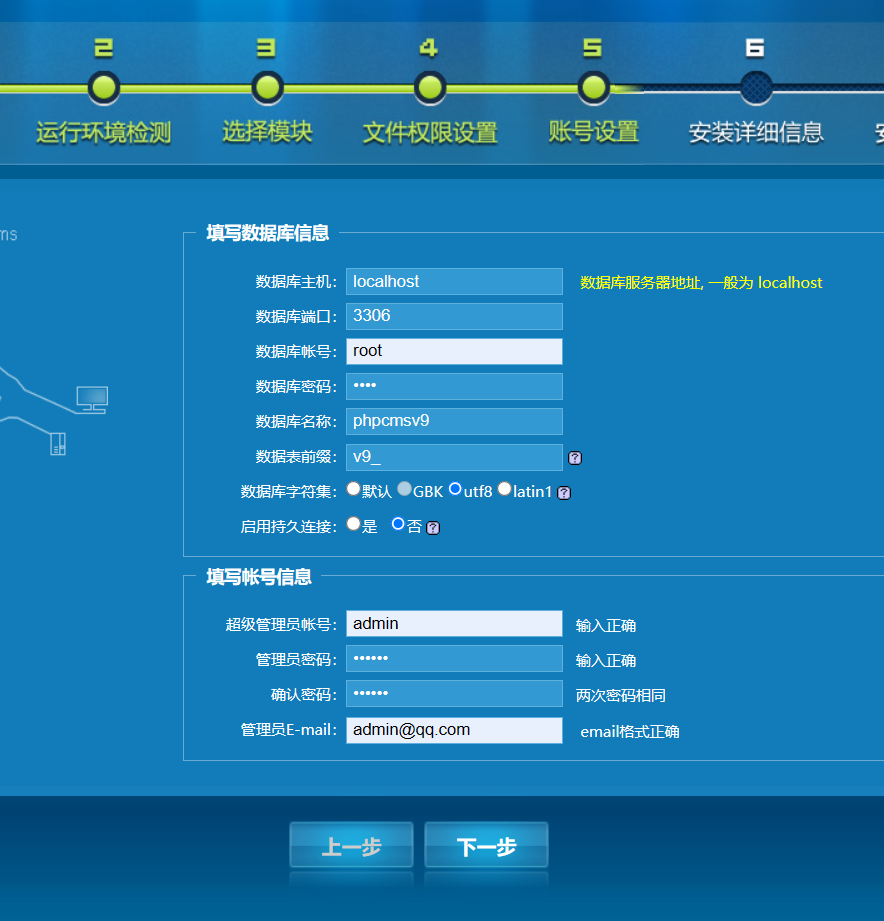Select the 默认 database charset option
The image size is (884, 921).
click(x=353, y=488)
